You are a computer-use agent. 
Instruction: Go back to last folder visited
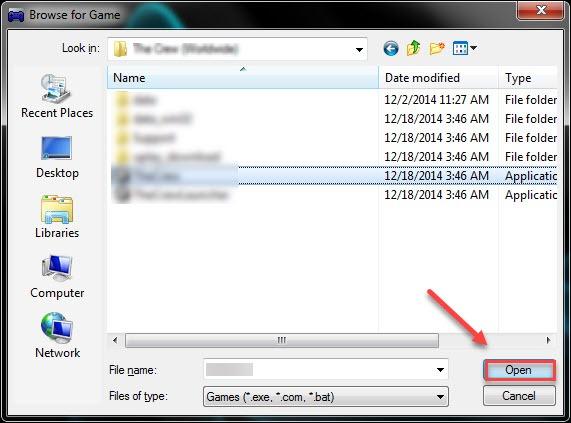(391, 48)
